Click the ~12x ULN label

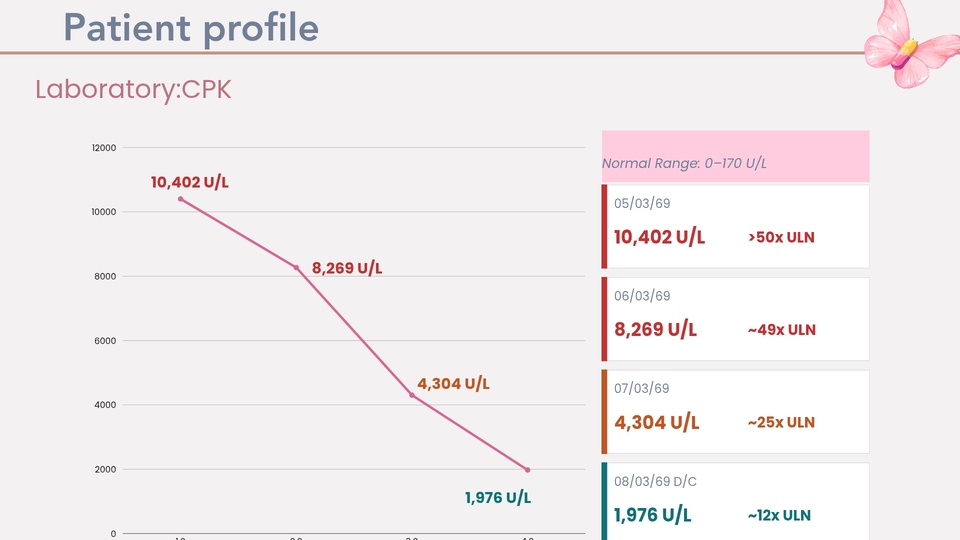(x=779, y=516)
